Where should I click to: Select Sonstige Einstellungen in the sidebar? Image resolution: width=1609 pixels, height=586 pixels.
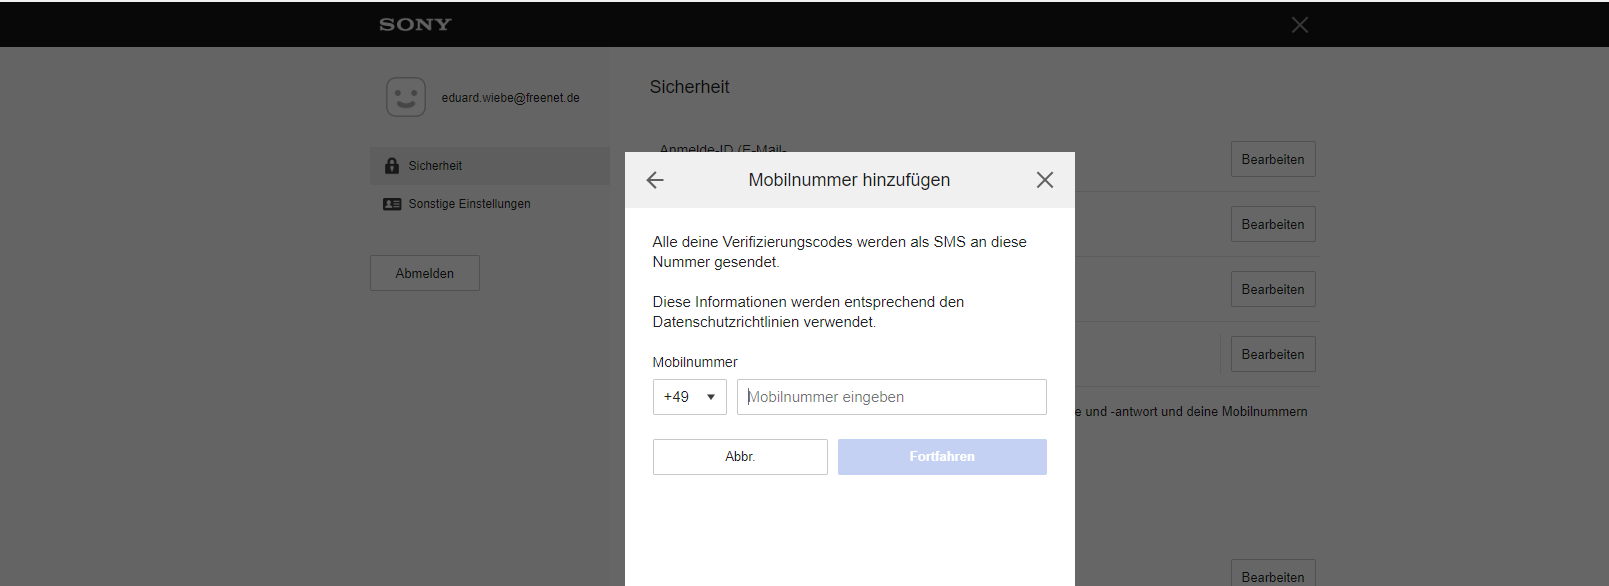pos(469,204)
